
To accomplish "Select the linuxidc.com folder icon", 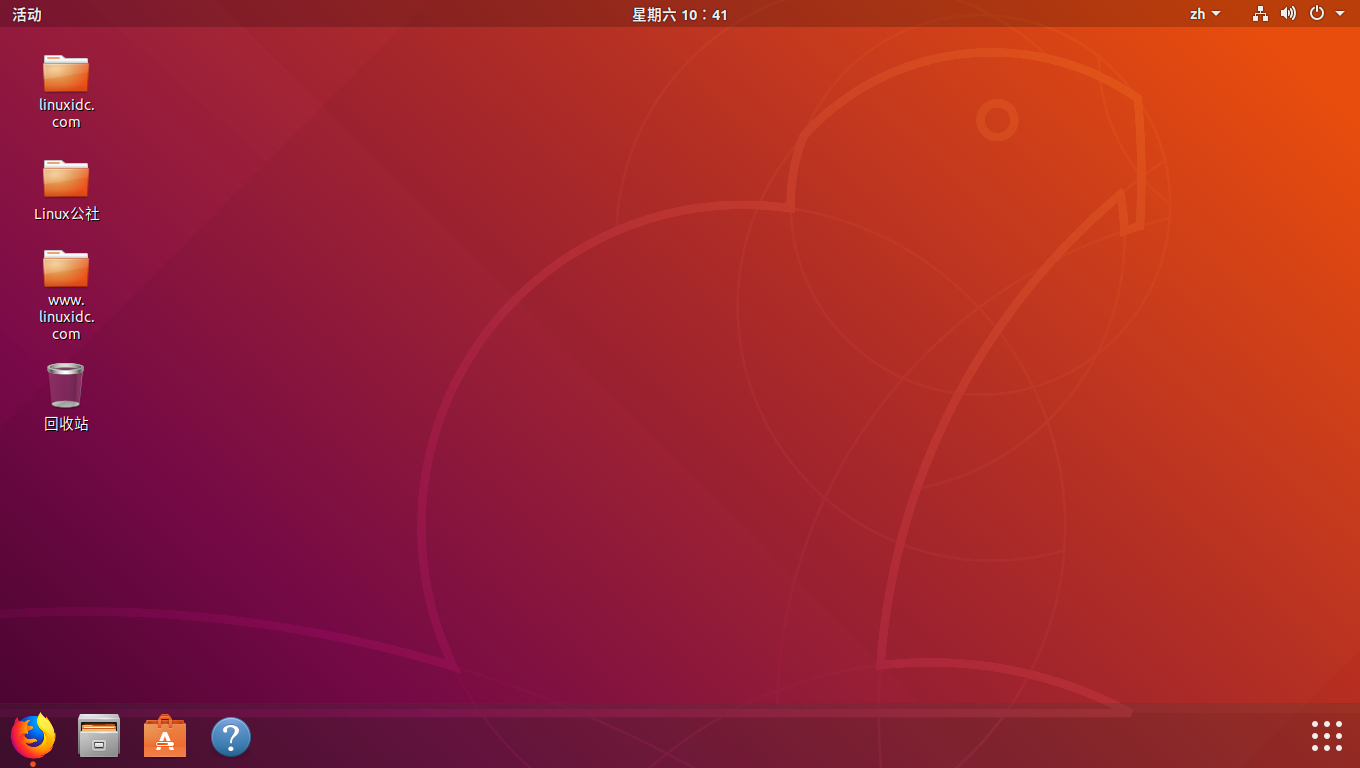I will 66,74.
